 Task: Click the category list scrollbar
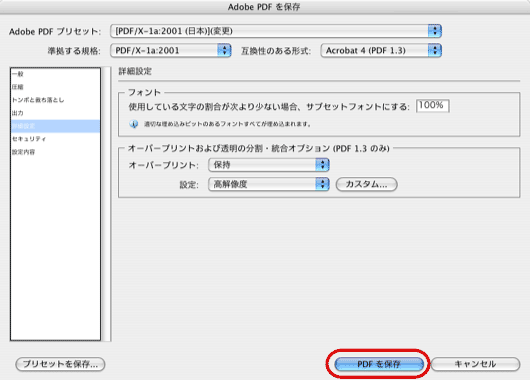coord(106,204)
